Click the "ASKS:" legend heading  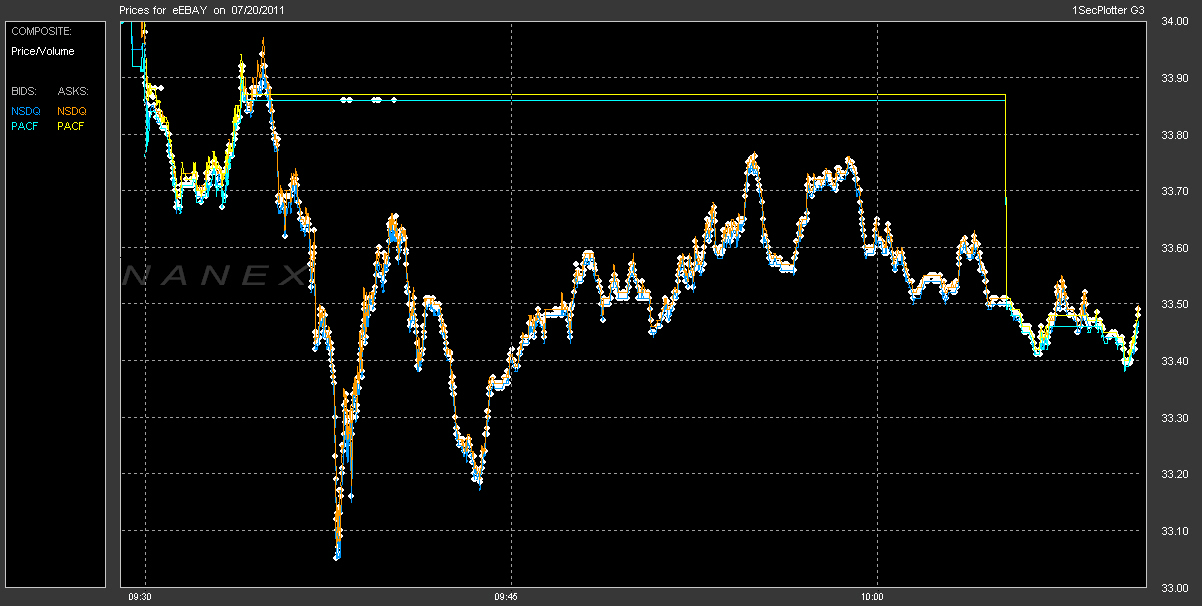73,91
